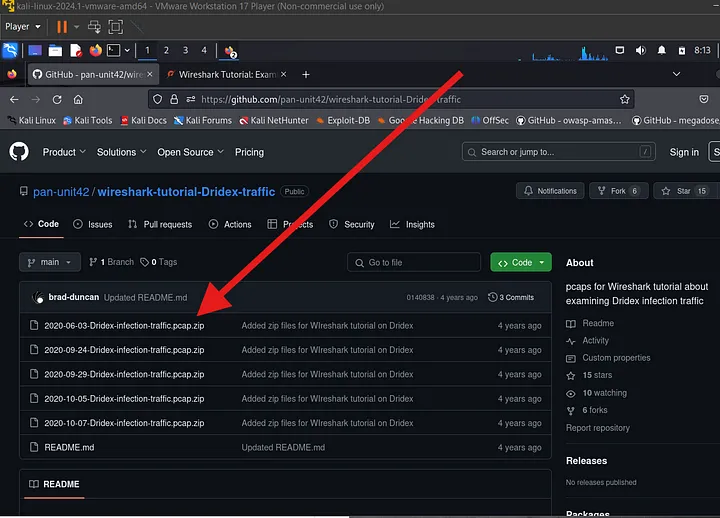Open the file manager icon in panel
The image size is (720, 518).
(x=55, y=50)
